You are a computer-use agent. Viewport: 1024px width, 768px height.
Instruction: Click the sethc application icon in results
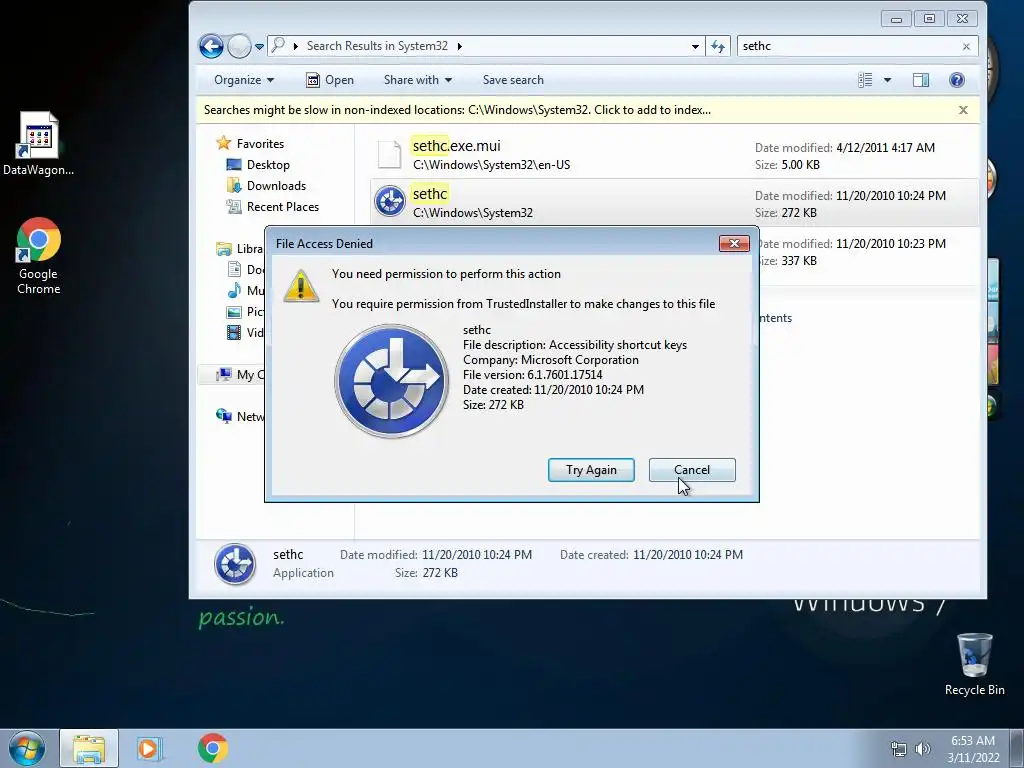390,201
